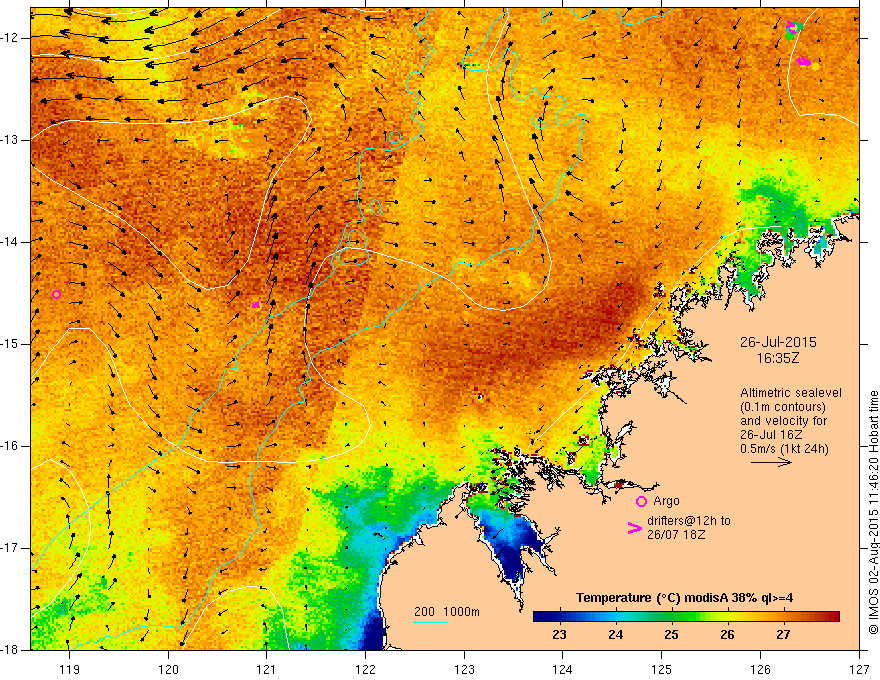Click the colorbar tick label 25
Screen dimensions: 880x680
(x=671, y=635)
